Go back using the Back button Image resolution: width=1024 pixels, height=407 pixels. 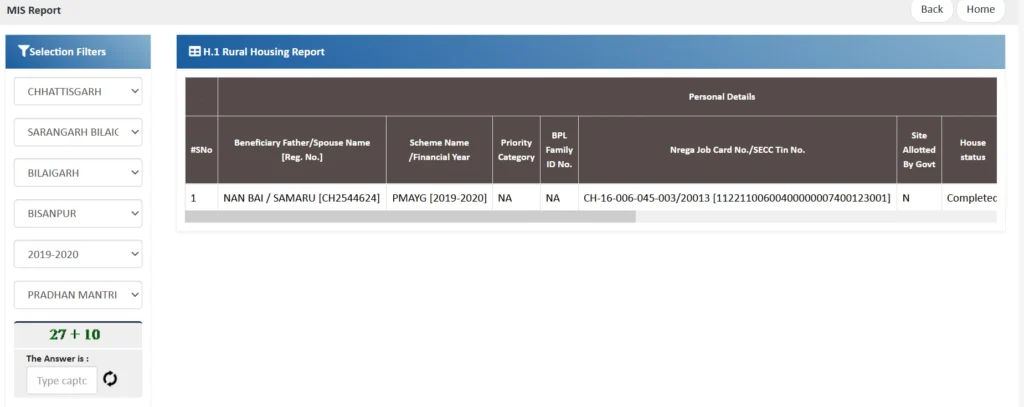[x=931, y=10]
